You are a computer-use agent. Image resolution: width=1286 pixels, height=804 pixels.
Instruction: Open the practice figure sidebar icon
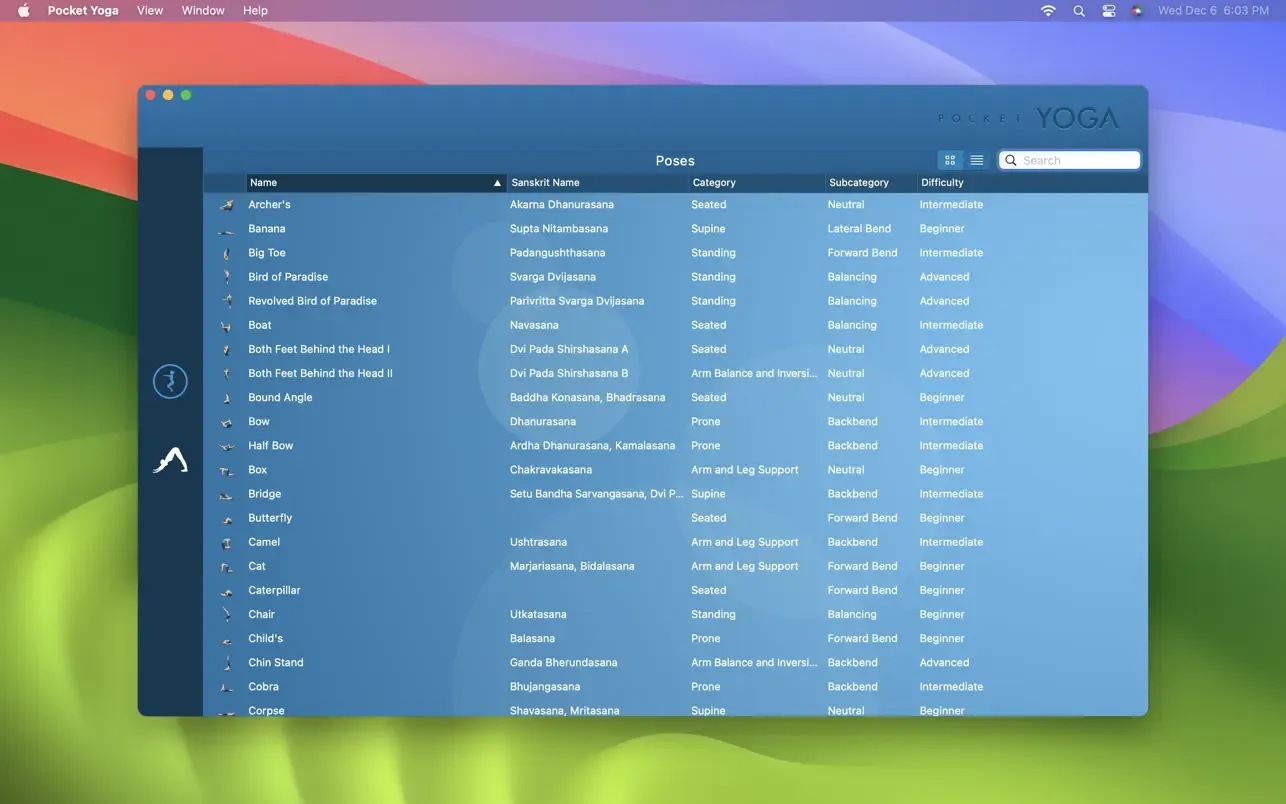click(170, 381)
